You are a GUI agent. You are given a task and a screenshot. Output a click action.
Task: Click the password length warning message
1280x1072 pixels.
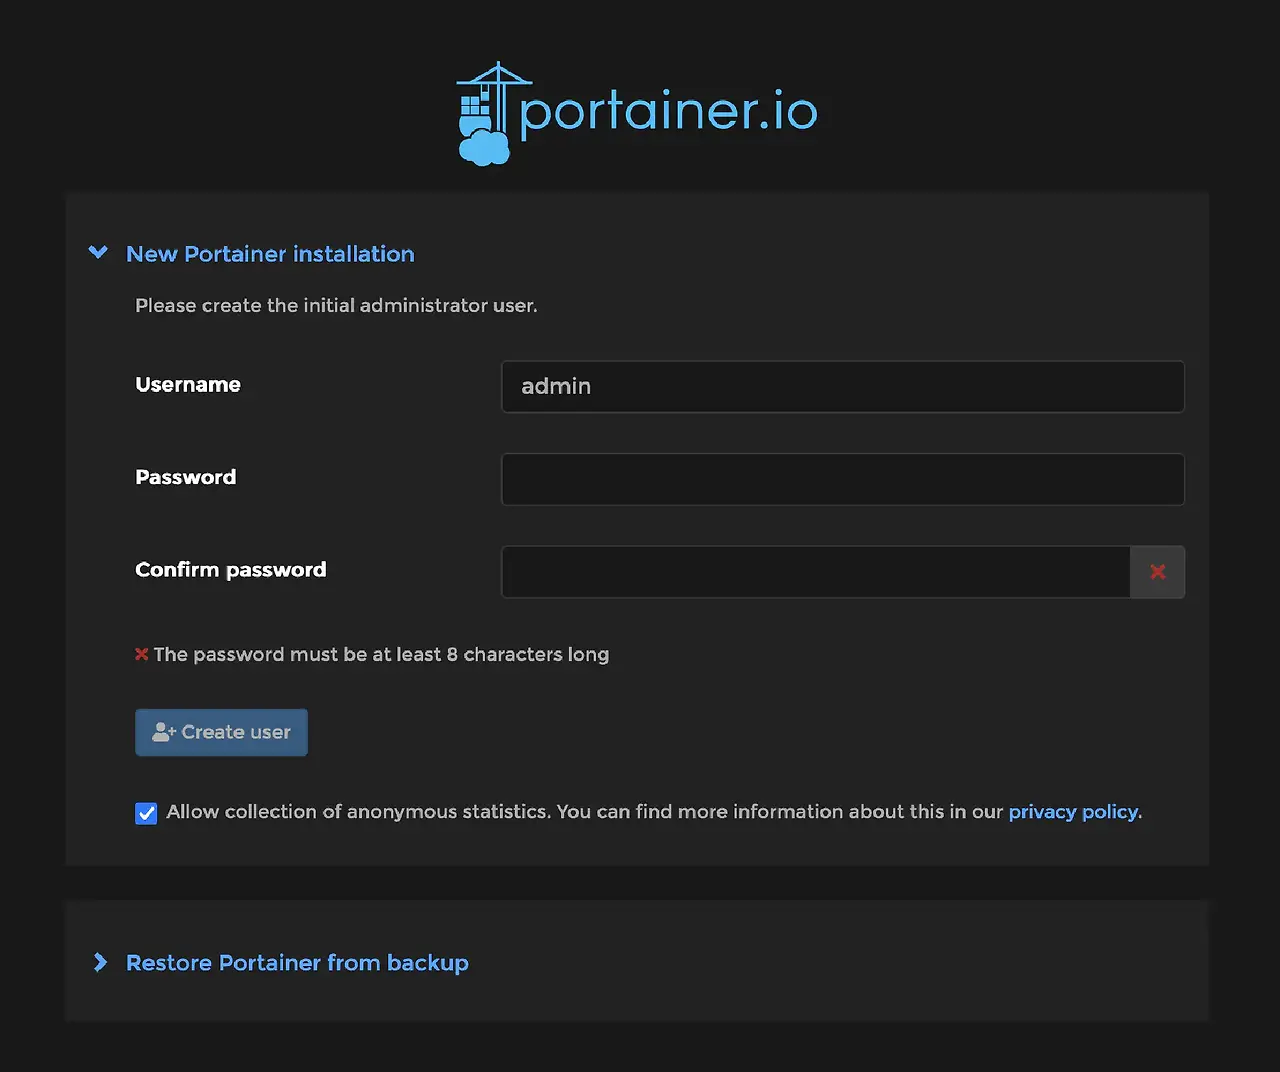point(381,655)
